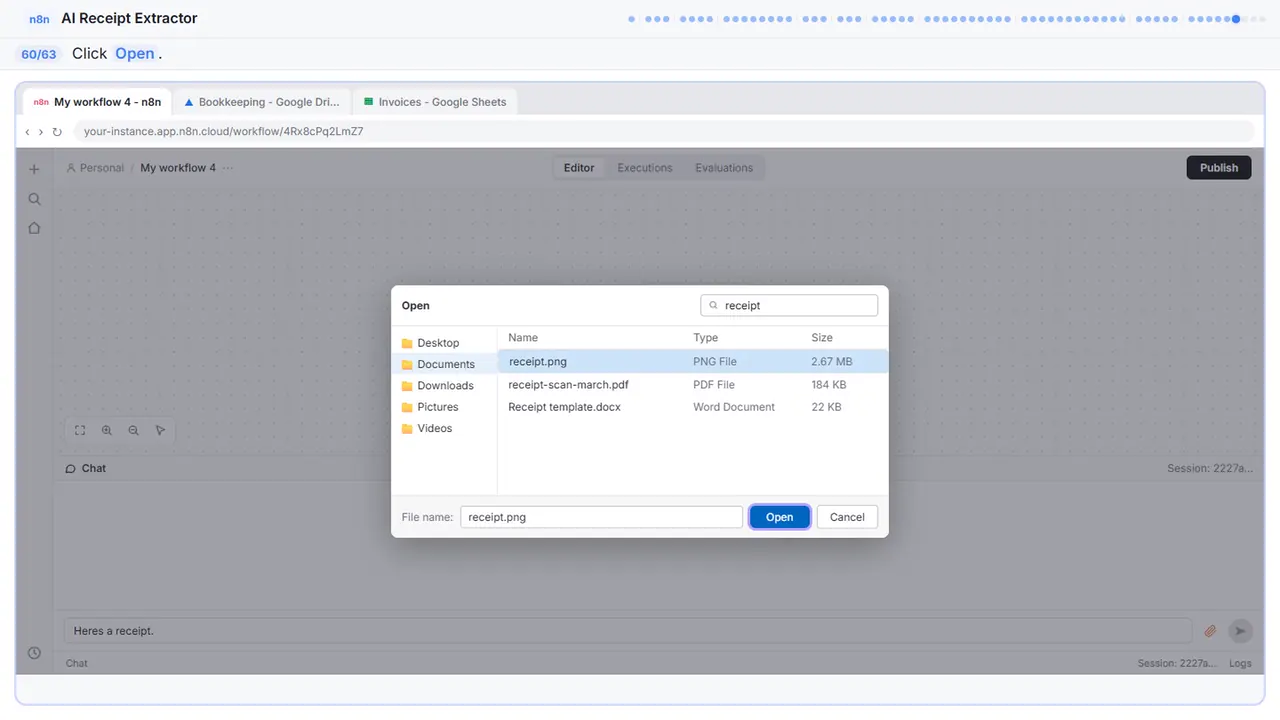
Task: Click the clock history icon in sidebar
Action: click(x=34, y=653)
